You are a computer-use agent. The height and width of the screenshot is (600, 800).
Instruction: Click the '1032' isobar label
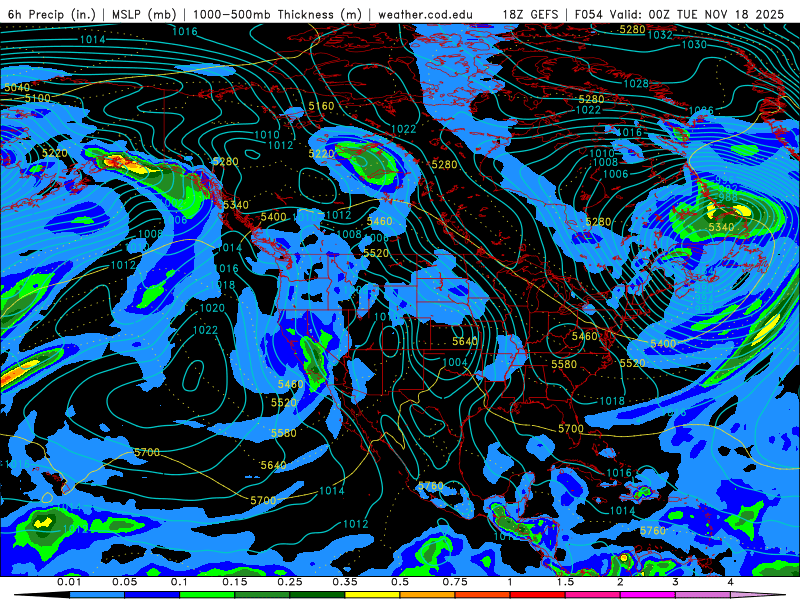(660, 35)
